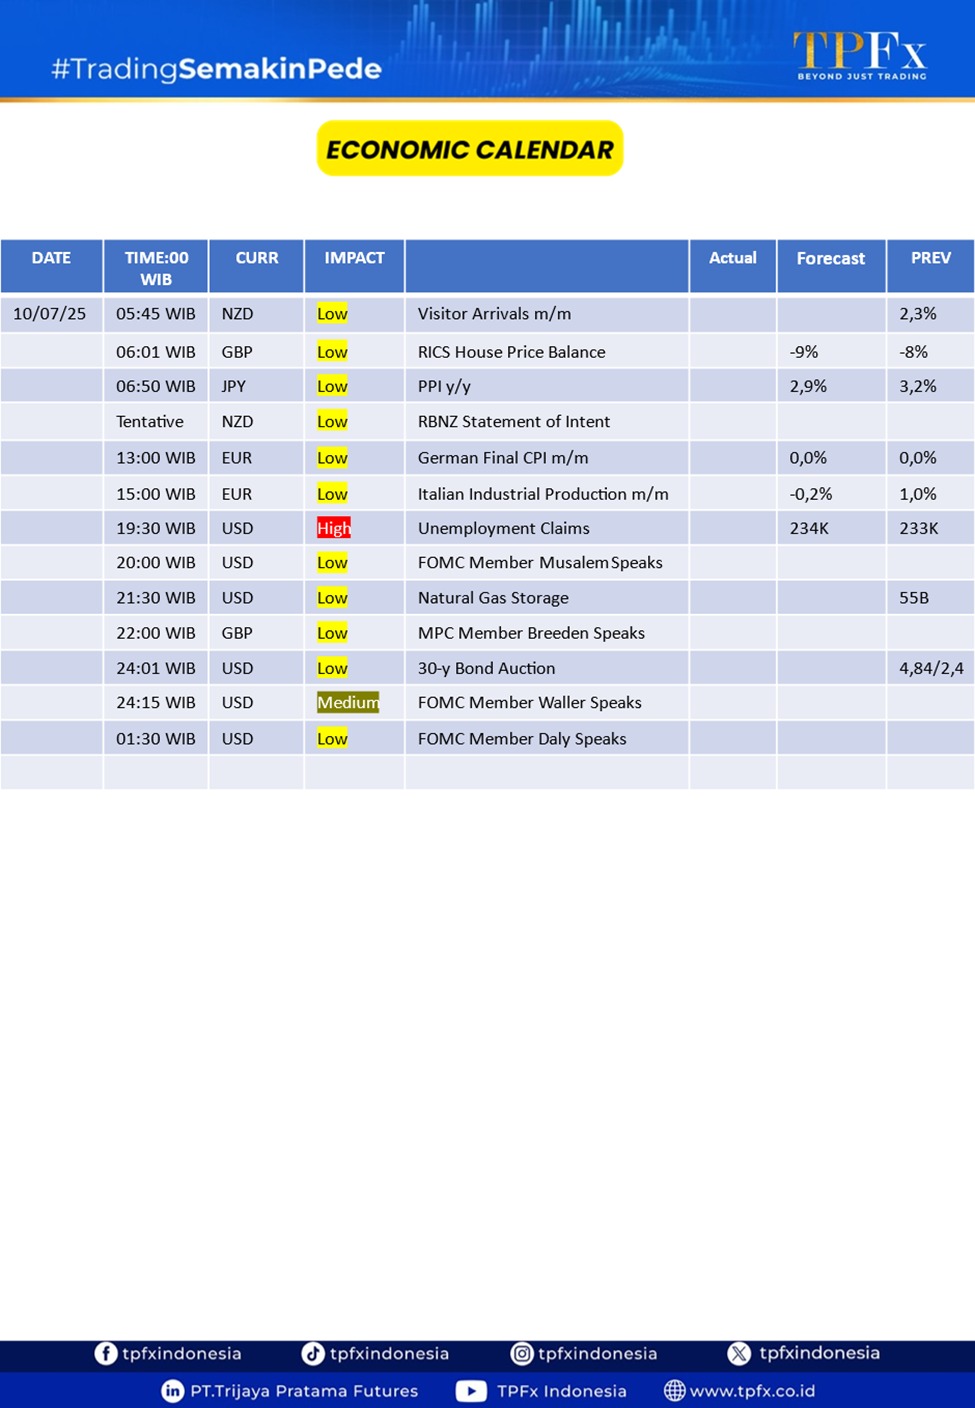
Task: Click the LinkedIn icon for PT.Trijaya Pratama
Action: tap(173, 1391)
